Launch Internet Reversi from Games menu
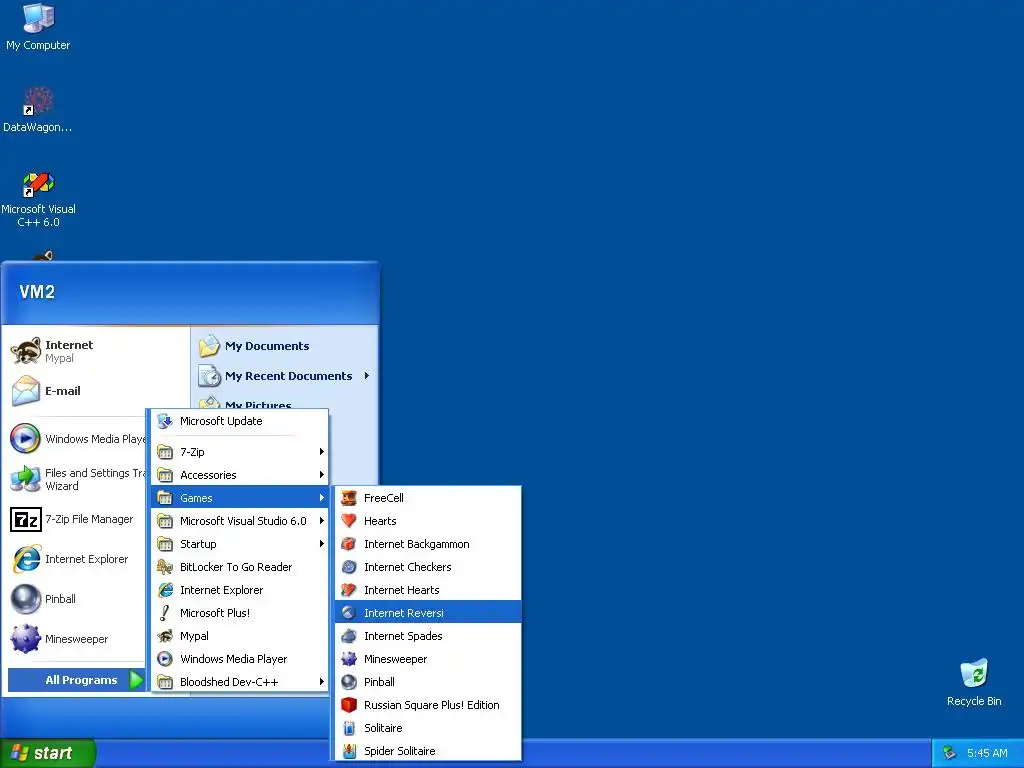The height and width of the screenshot is (768, 1024). pyautogui.click(x=428, y=613)
